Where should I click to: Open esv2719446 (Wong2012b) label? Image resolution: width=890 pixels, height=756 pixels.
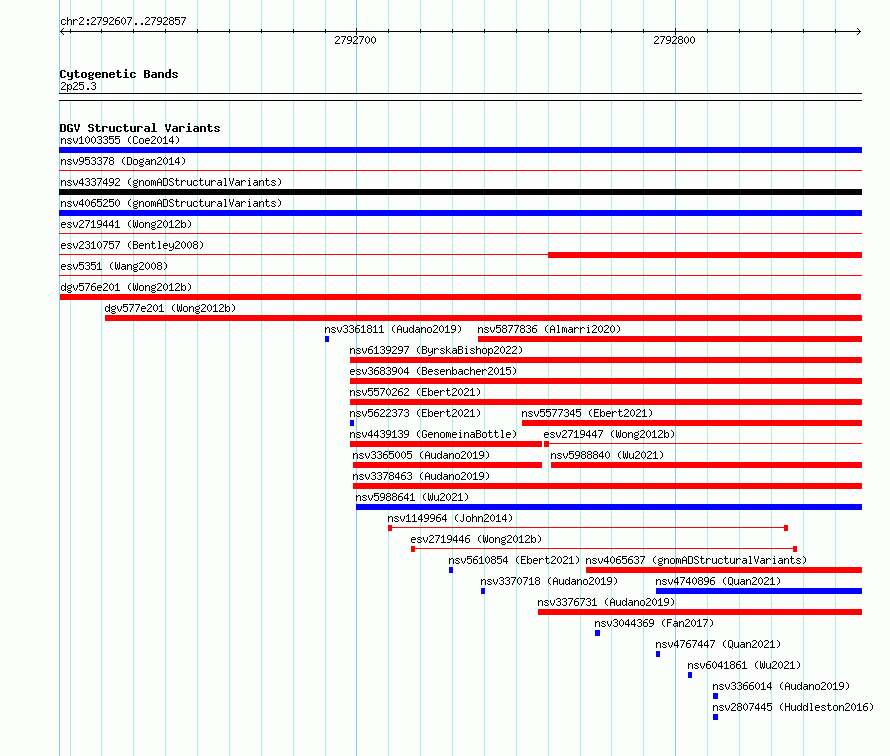click(x=476, y=539)
